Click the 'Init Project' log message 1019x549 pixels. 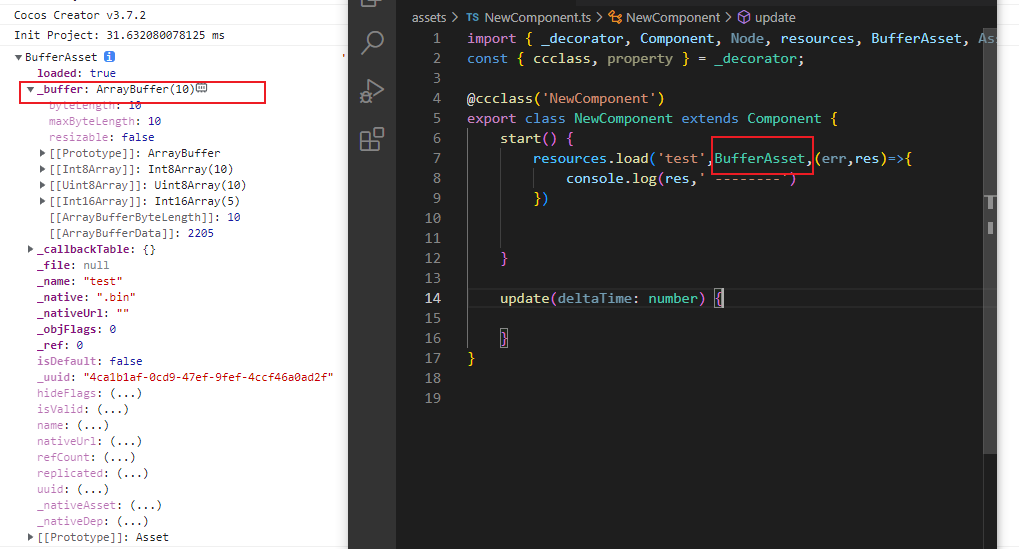[x=119, y=35]
